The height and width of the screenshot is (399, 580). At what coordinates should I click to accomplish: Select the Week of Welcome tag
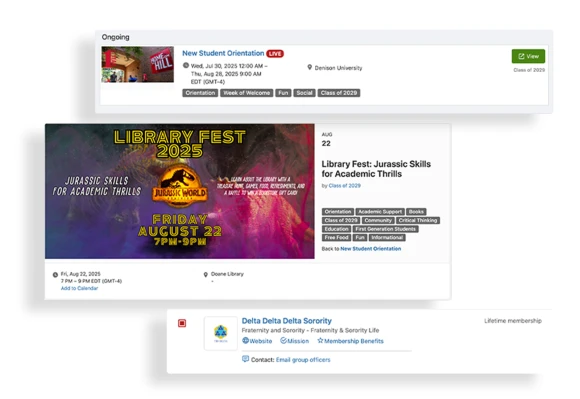click(246, 93)
